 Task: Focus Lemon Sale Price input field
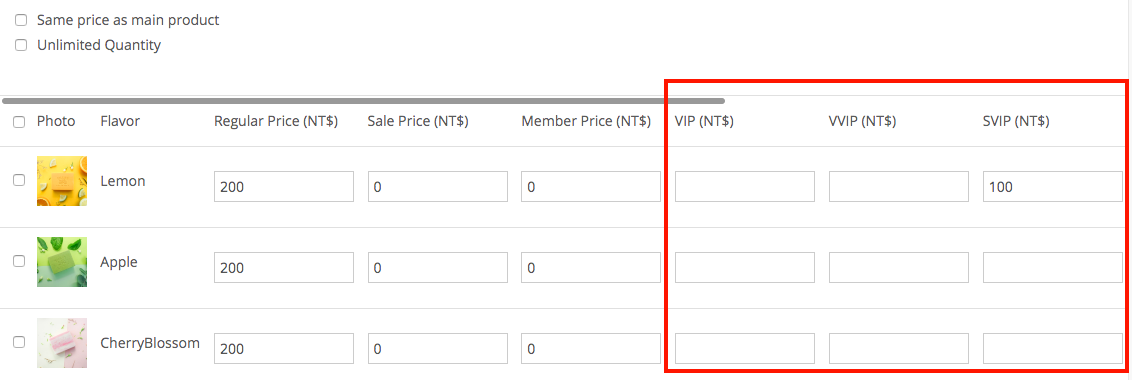point(437,186)
